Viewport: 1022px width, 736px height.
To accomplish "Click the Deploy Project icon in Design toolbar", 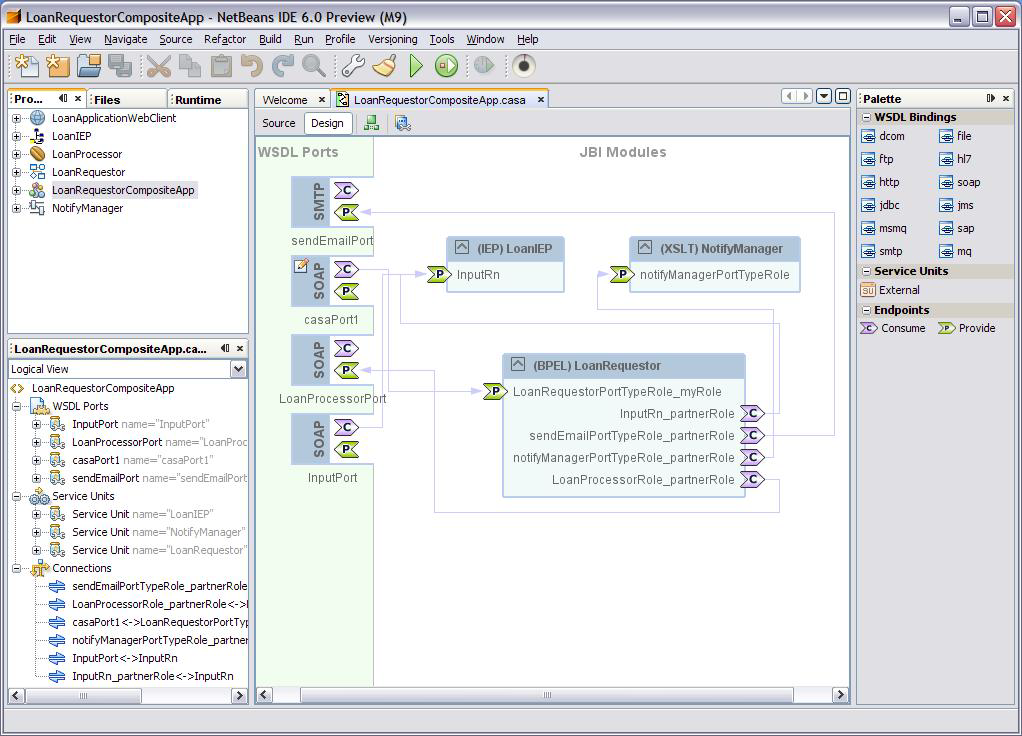I will point(403,123).
